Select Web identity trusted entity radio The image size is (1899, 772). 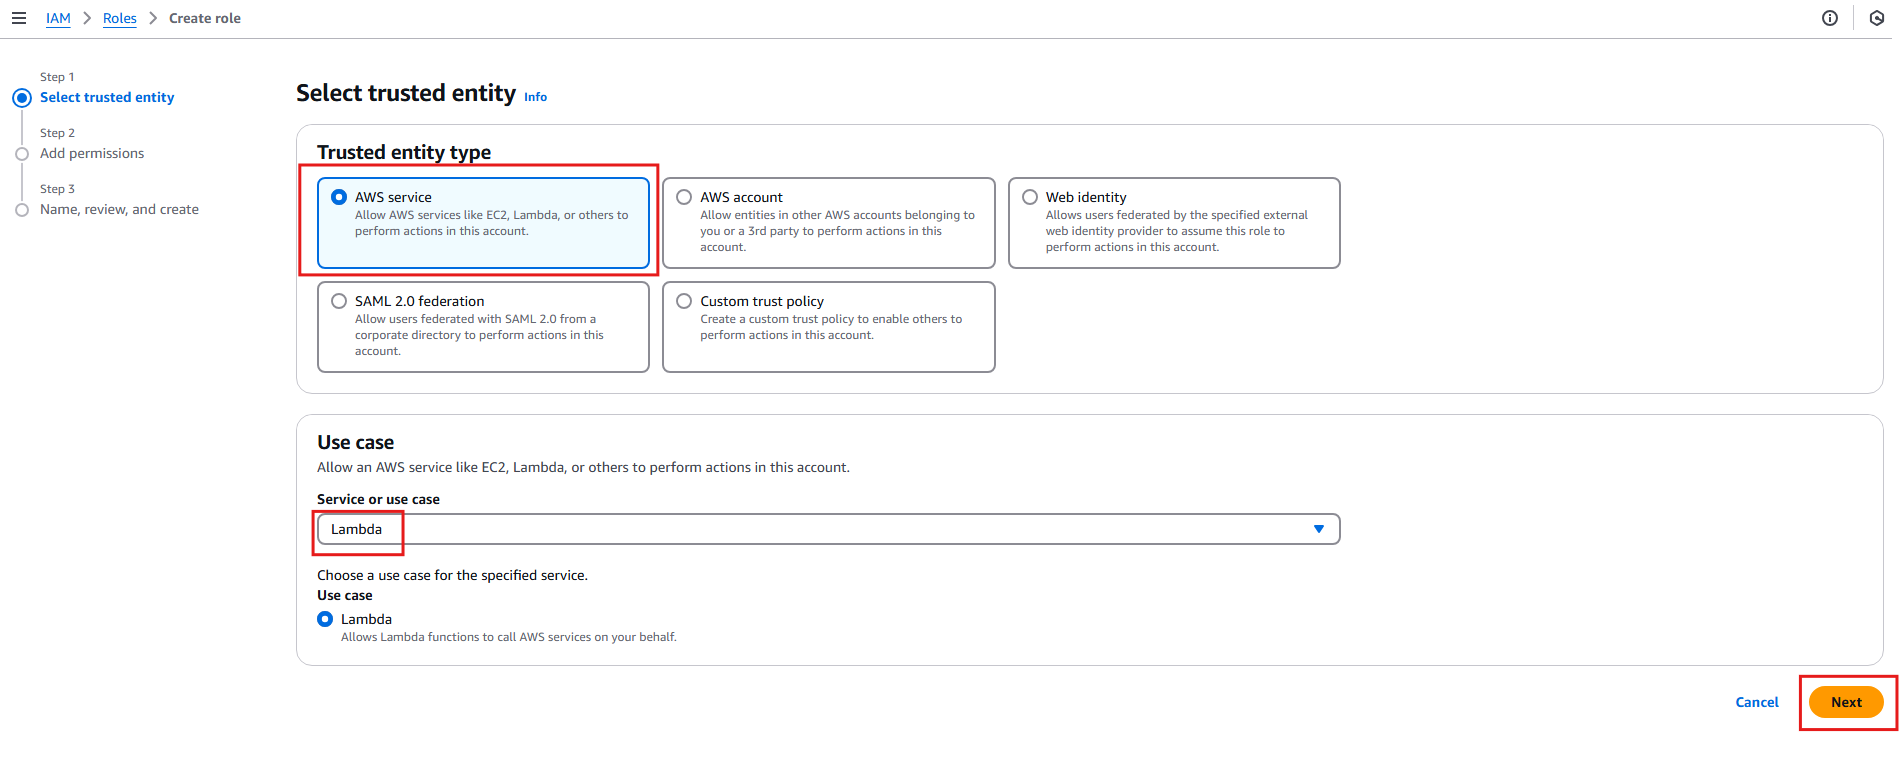1030,197
